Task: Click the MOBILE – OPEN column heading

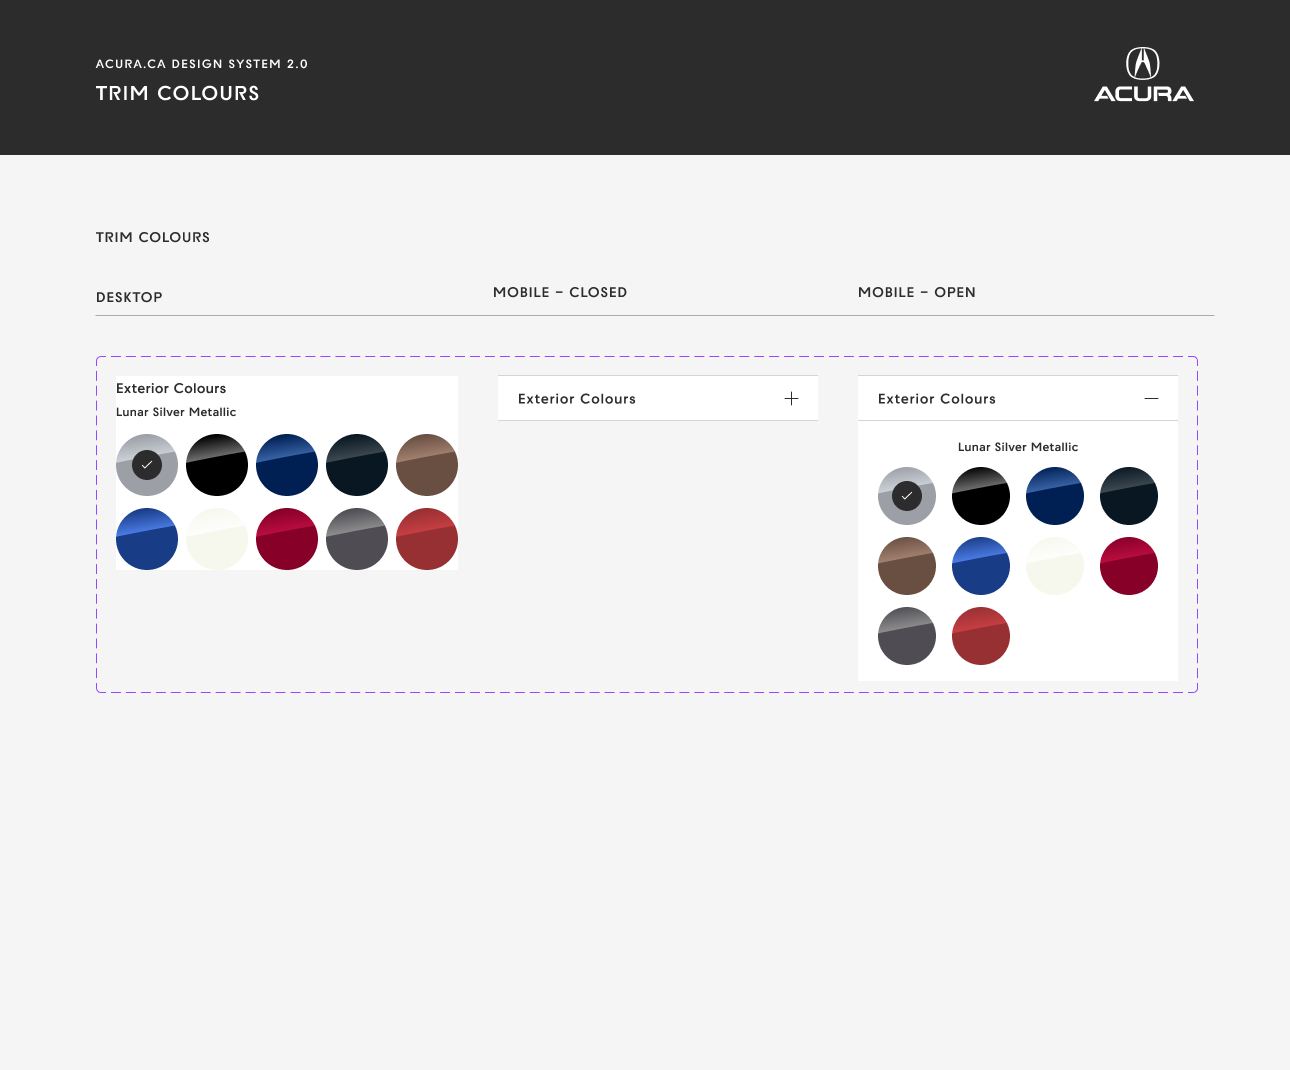Action: [x=917, y=292]
